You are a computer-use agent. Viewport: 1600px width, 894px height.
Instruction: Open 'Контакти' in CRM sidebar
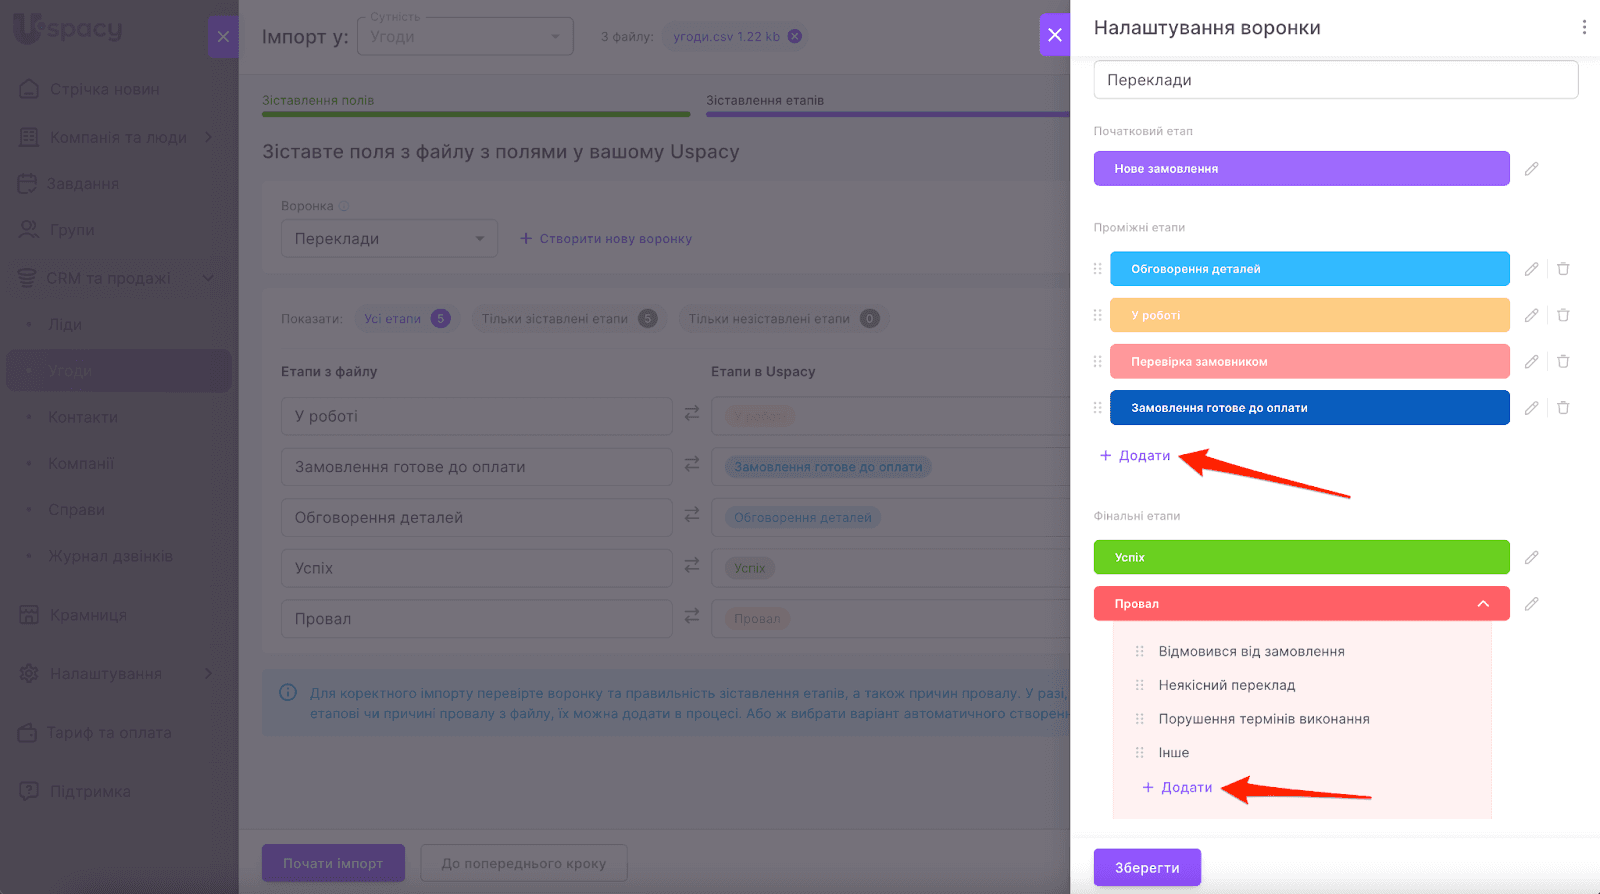tap(83, 417)
